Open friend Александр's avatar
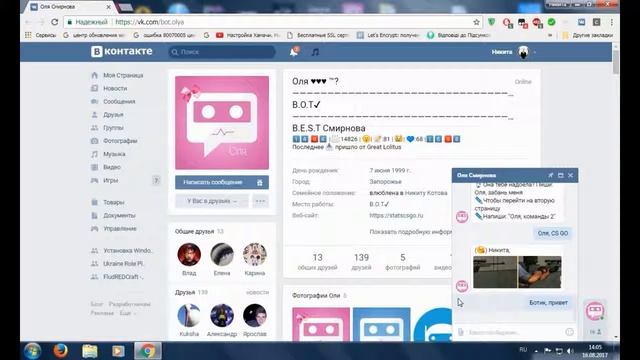This screenshot has height=360, width=640. click(222, 315)
